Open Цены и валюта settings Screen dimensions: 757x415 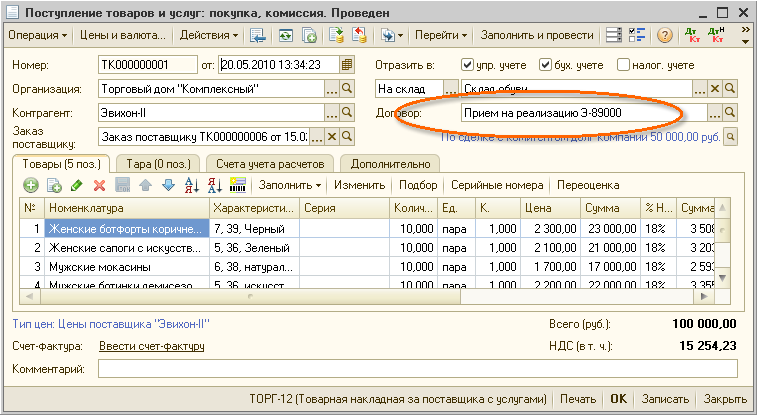click(x=123, y=35)
